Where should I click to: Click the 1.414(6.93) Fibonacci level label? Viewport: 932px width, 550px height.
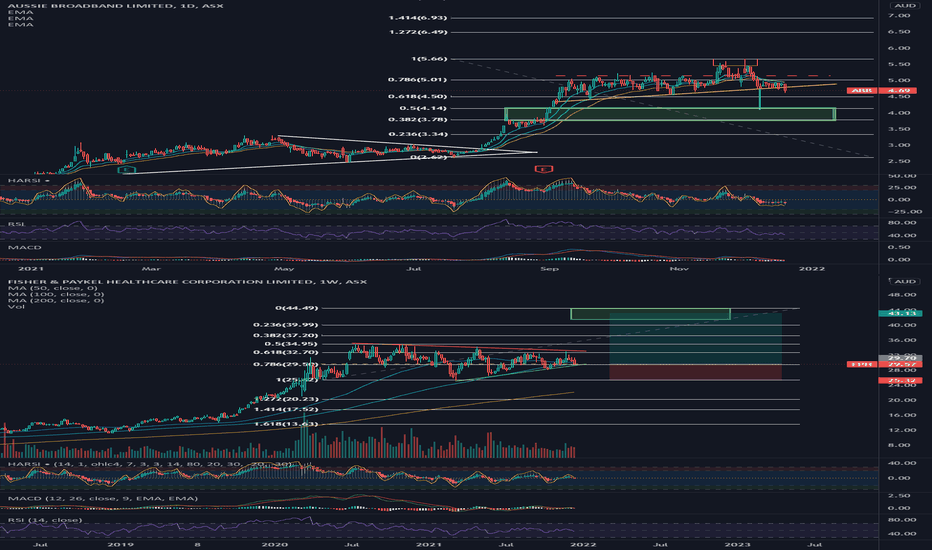(x=418, y=18)
